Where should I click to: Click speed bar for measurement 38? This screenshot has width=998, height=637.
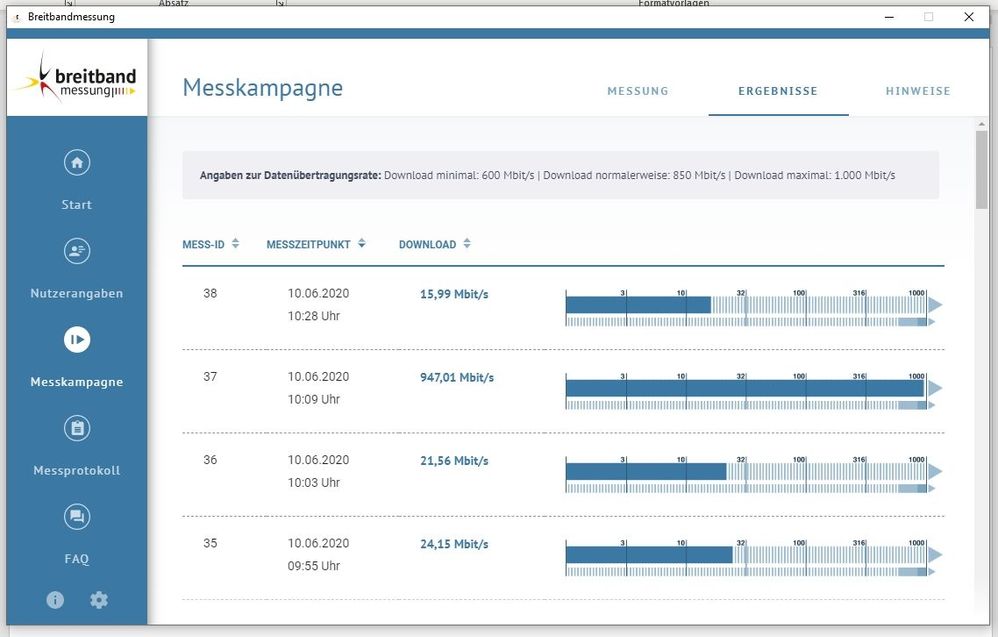point(754,308)
